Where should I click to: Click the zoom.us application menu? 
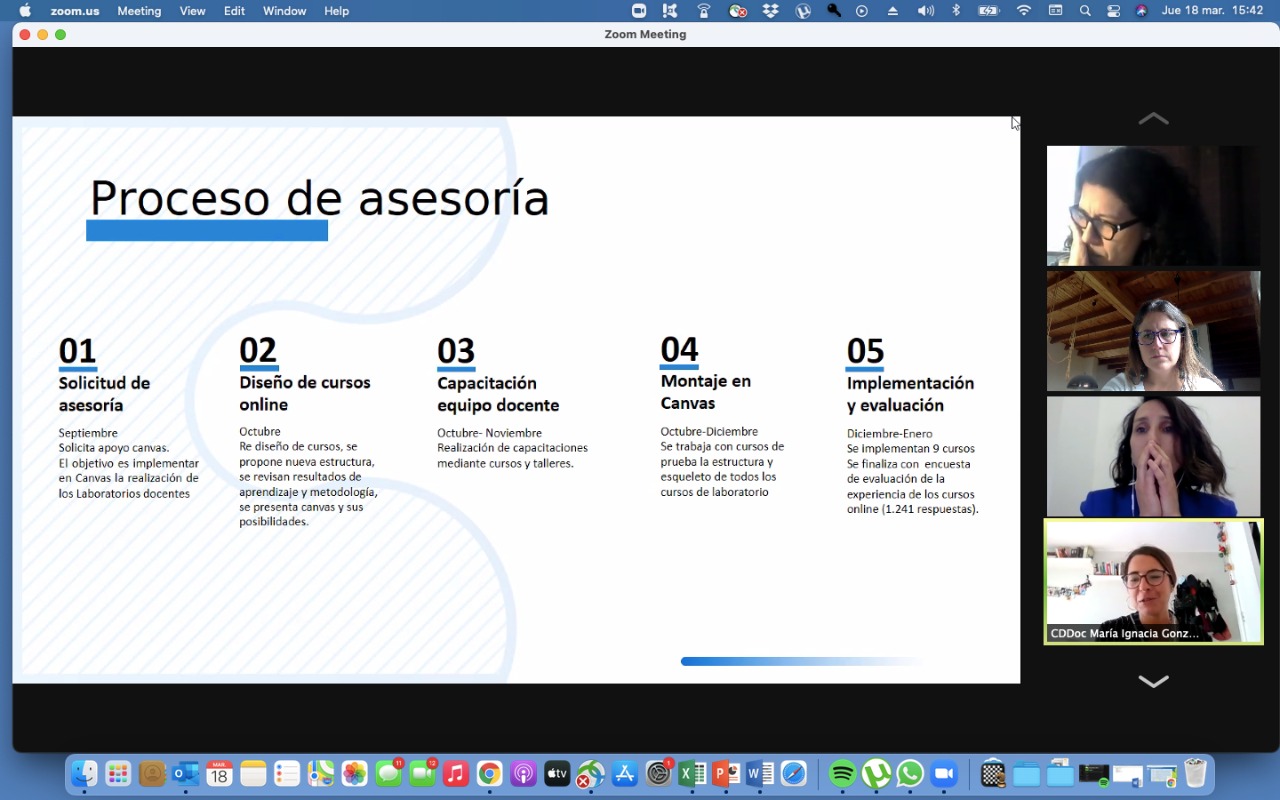point(74,11)
